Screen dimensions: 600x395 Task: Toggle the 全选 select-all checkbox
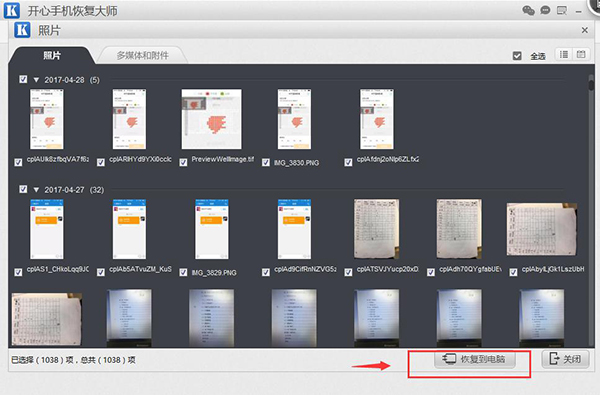tap(517, 56)
